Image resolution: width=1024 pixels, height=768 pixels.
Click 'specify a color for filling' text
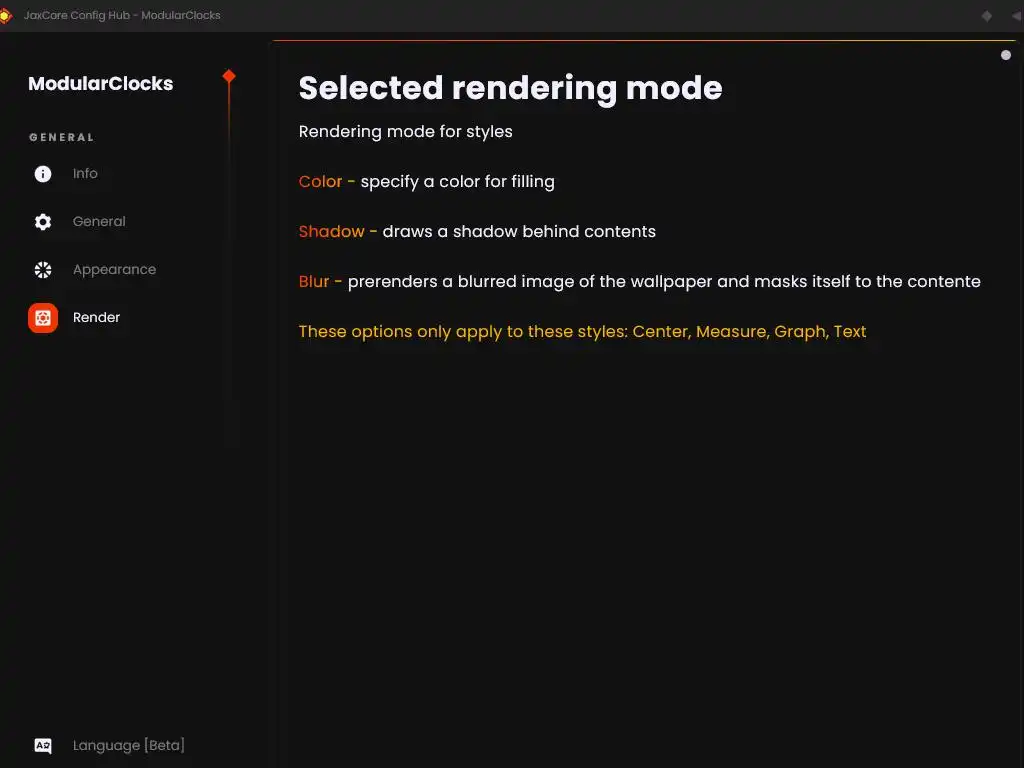[458, 182]
